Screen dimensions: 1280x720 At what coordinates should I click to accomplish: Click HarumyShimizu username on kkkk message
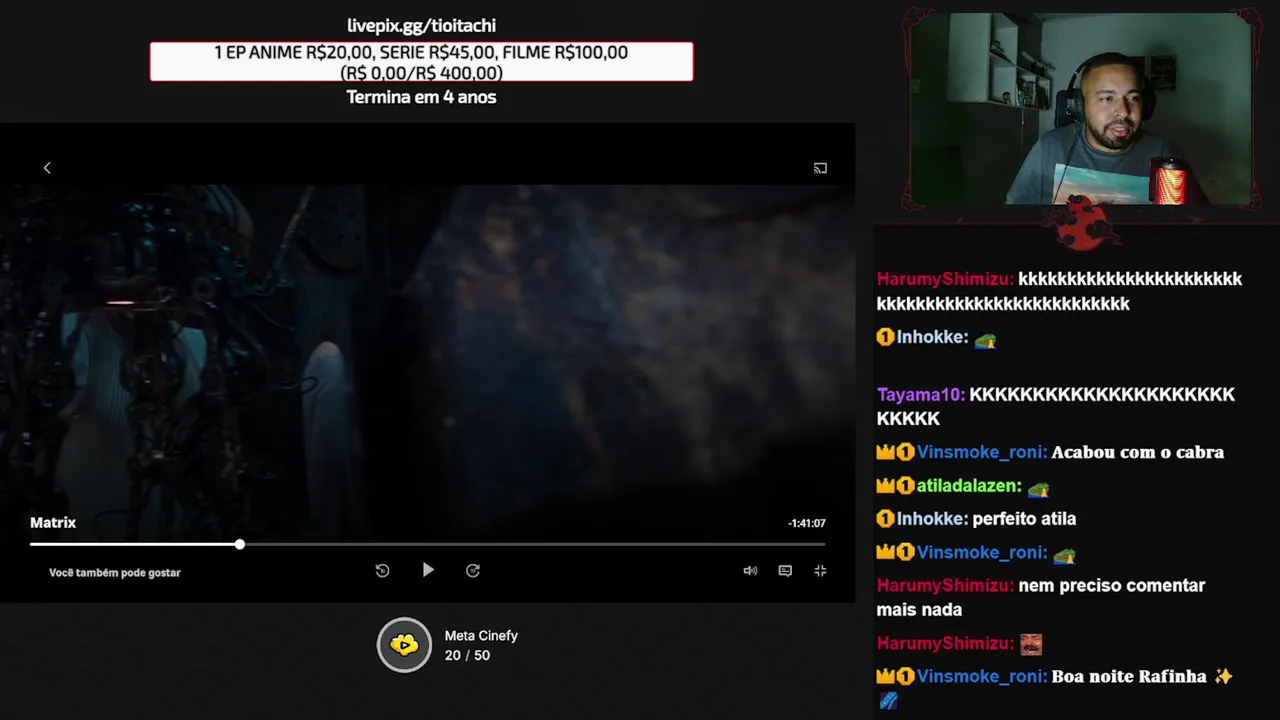[945, 279]
